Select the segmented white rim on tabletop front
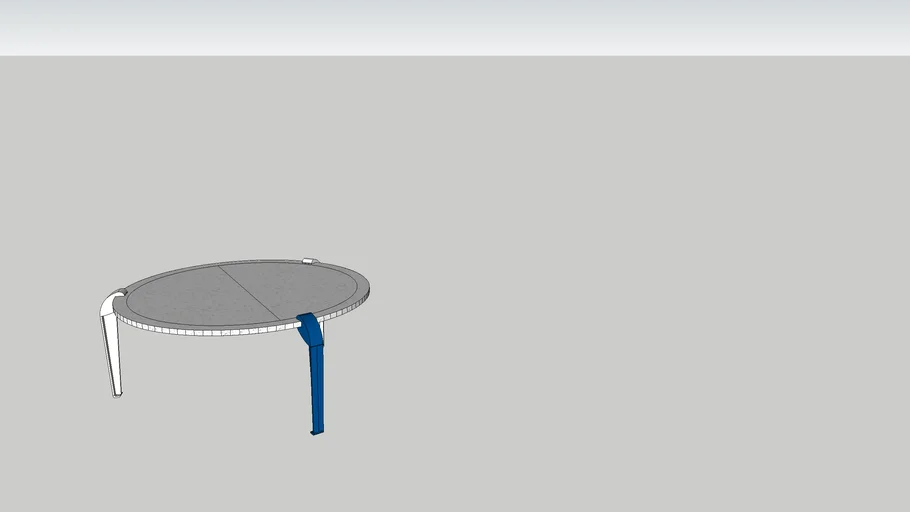The width and height of the screenshot is (910, 512). [x=200, y=330]
